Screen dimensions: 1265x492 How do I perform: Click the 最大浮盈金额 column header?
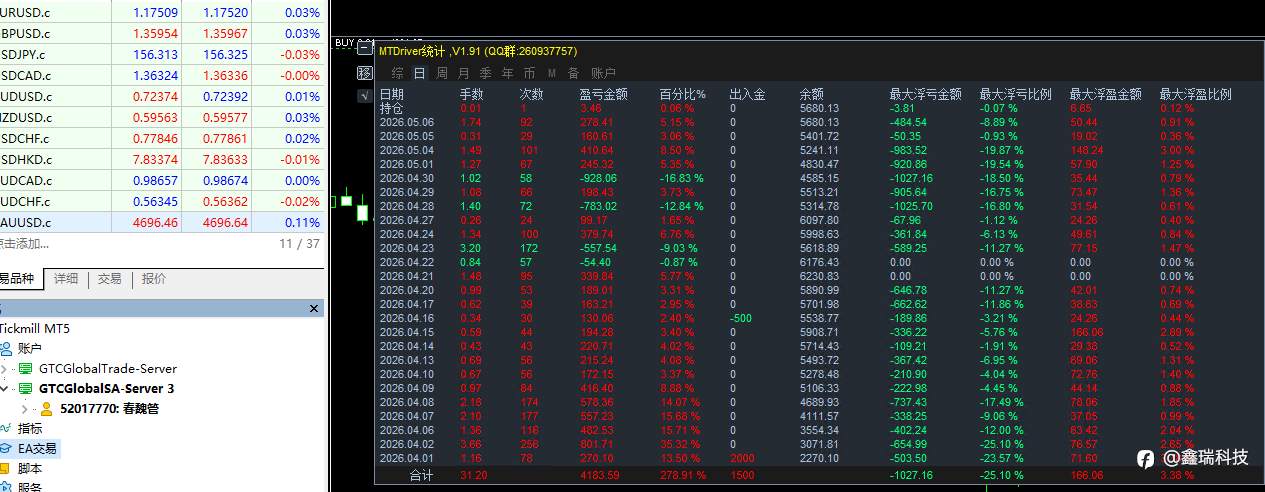(1106, 94)
